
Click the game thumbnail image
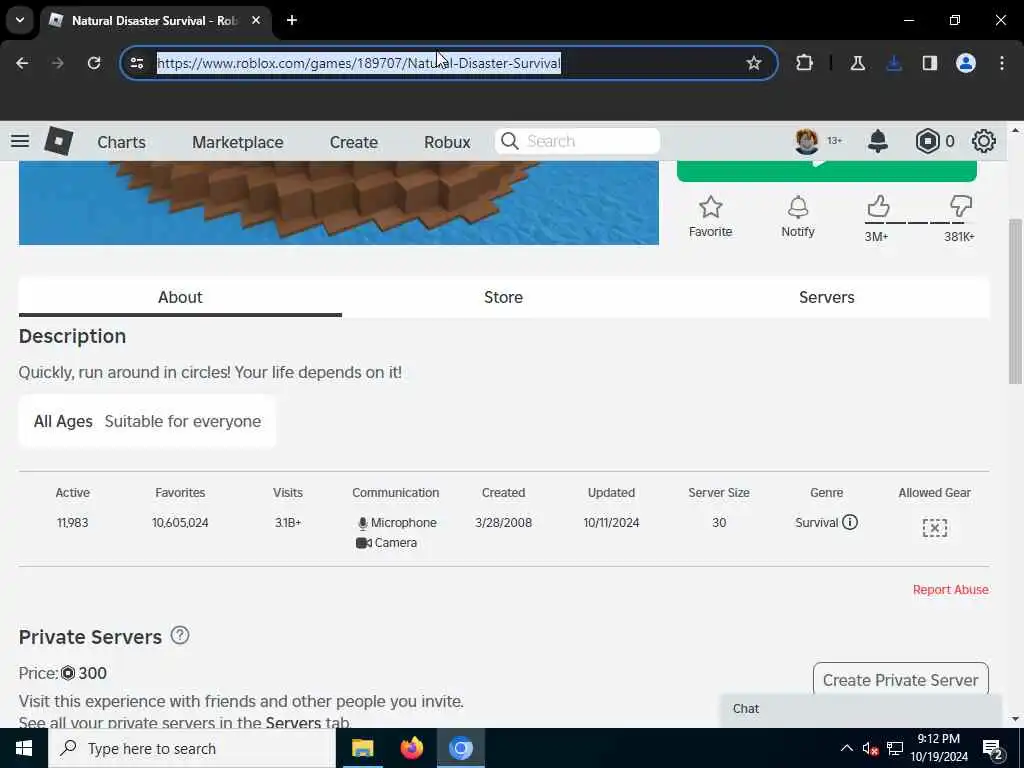(338, 202)
